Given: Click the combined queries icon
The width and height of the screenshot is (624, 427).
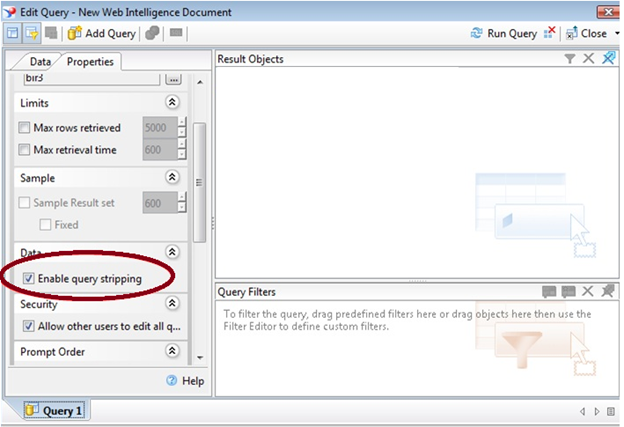Looking at the screenshot, I should 152,33.
